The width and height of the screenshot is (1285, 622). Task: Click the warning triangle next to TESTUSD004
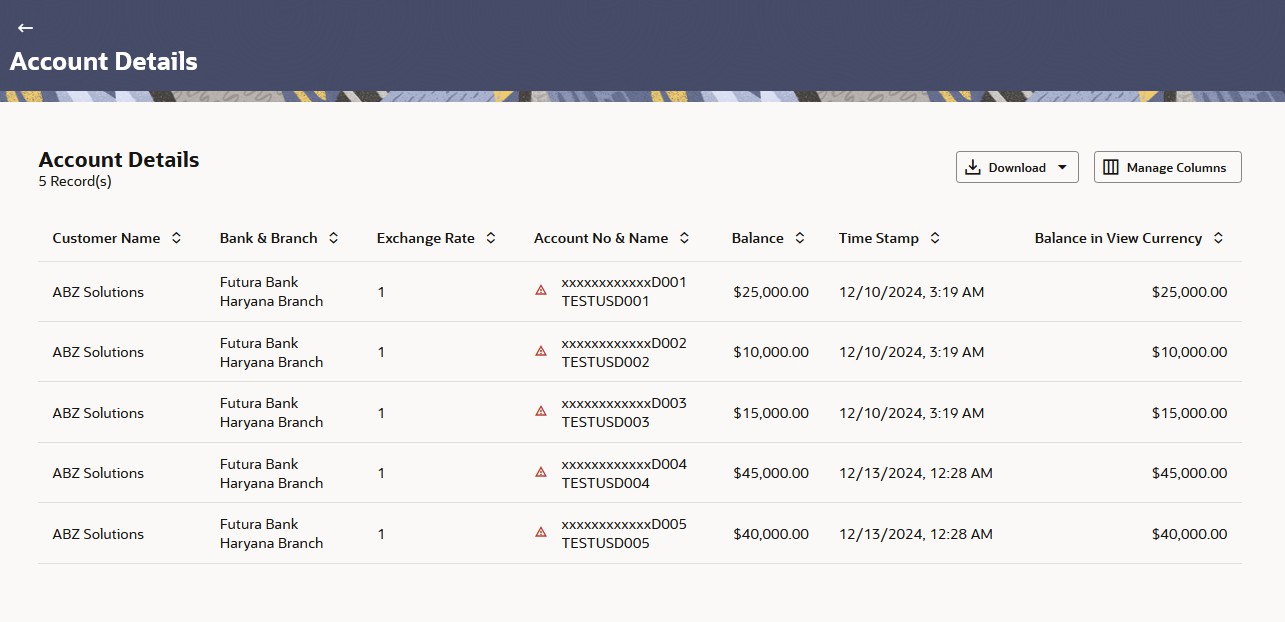[x=540, y=473]
